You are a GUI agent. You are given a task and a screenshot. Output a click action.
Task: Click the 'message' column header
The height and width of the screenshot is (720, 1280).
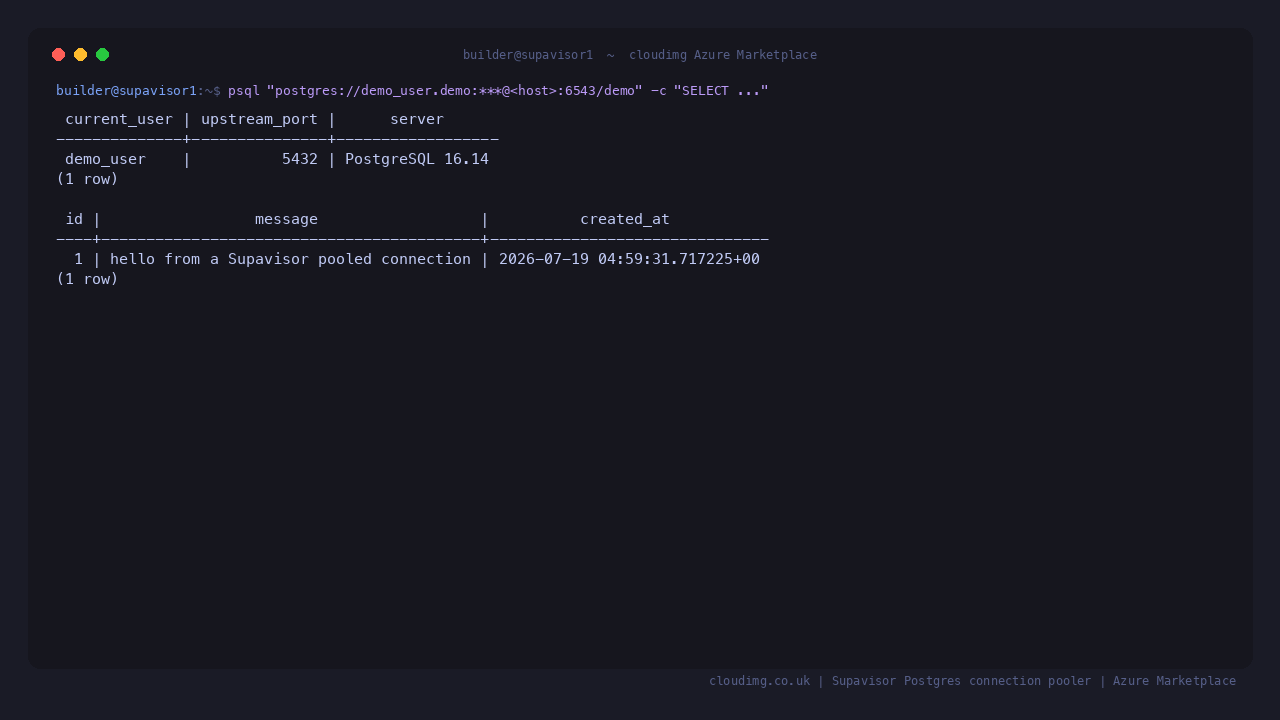click(286, 219)
